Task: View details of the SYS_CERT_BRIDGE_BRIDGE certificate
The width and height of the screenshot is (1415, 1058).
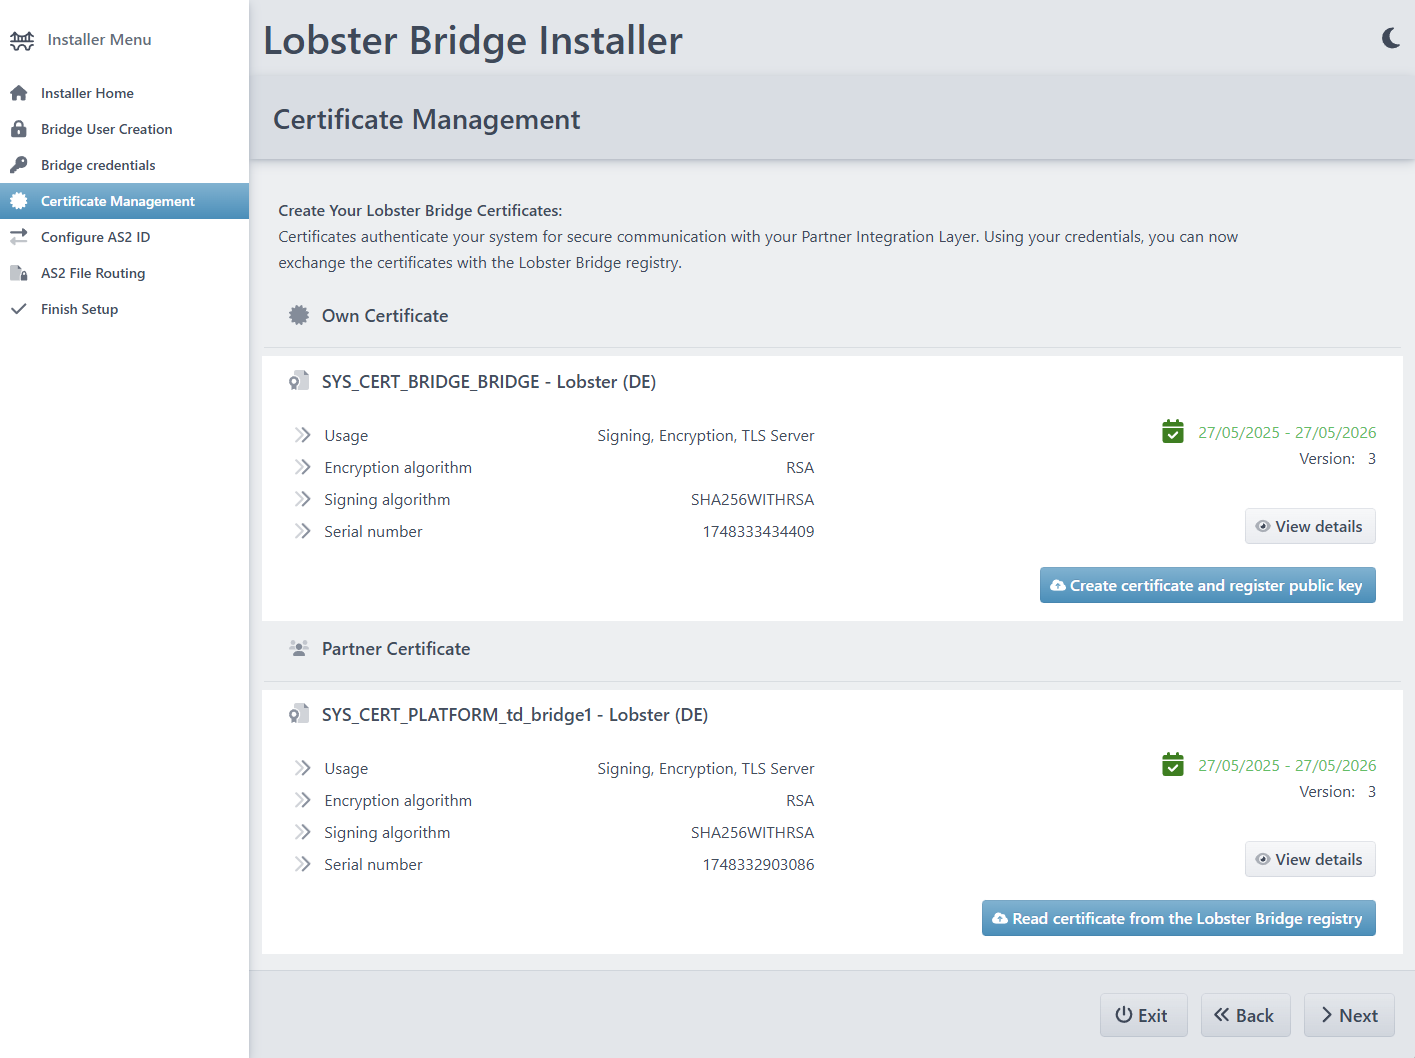Action: pyautogui.click(x=1309, y=526)
